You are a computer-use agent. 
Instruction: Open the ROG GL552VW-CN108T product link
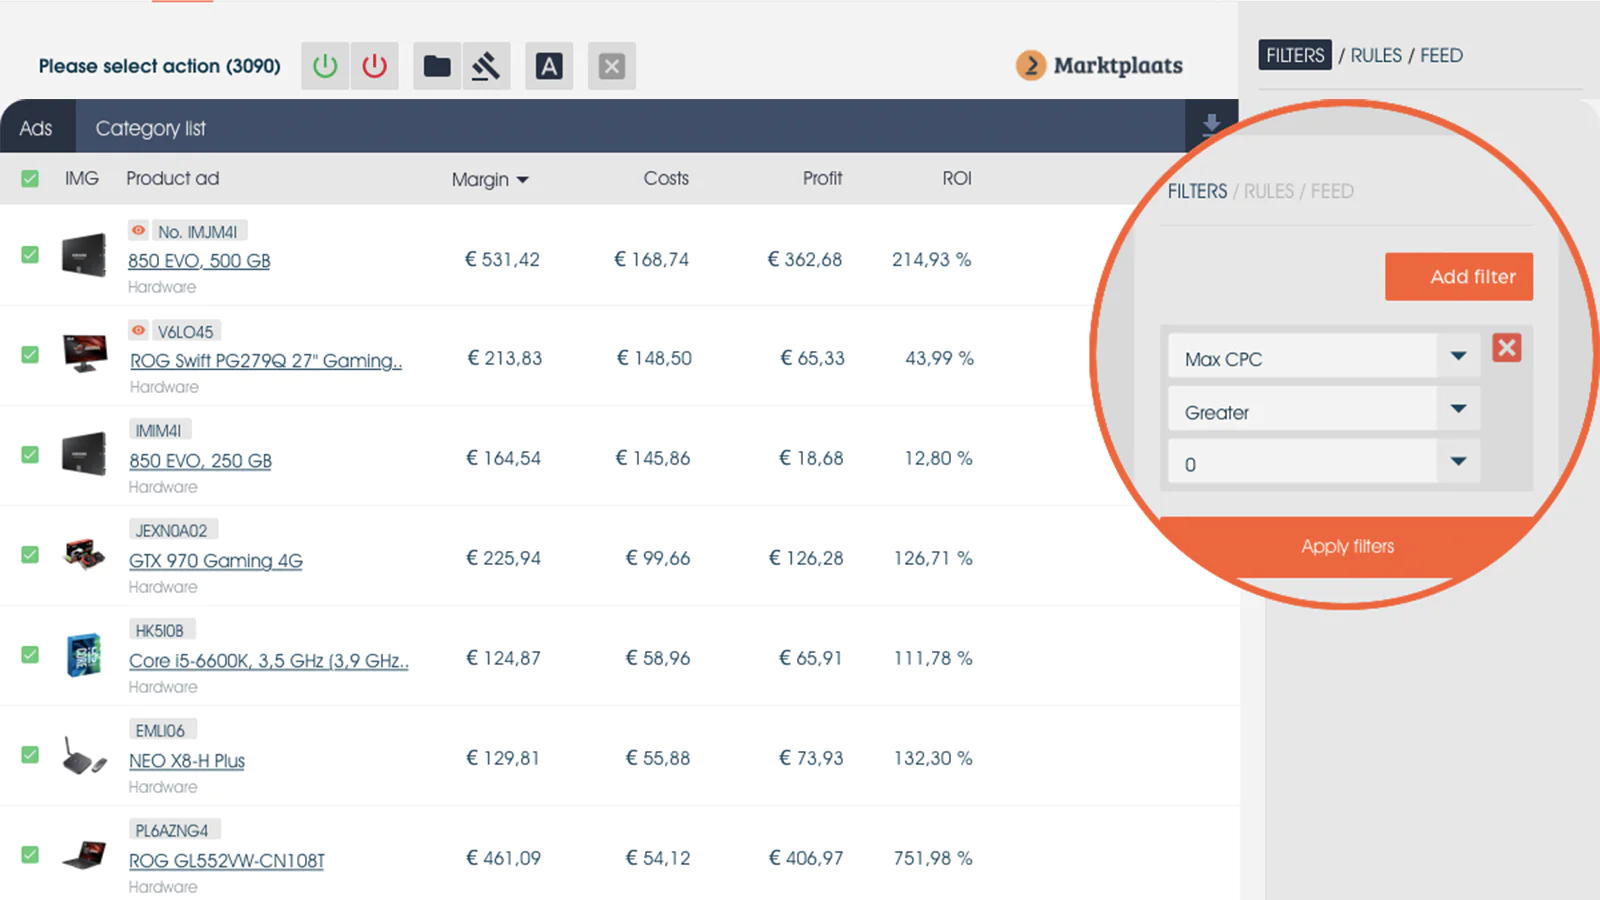[x=226, y=861]
